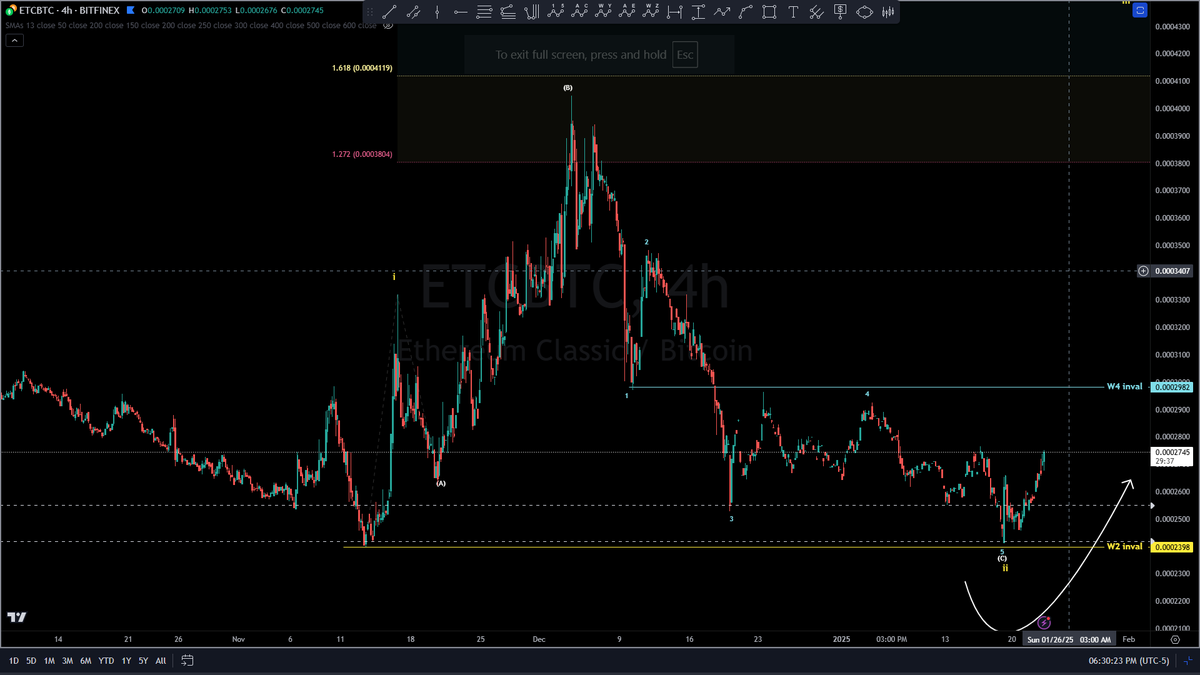Set time range to 3M
Screen dimensions: 1200x675
click(67, 661)
